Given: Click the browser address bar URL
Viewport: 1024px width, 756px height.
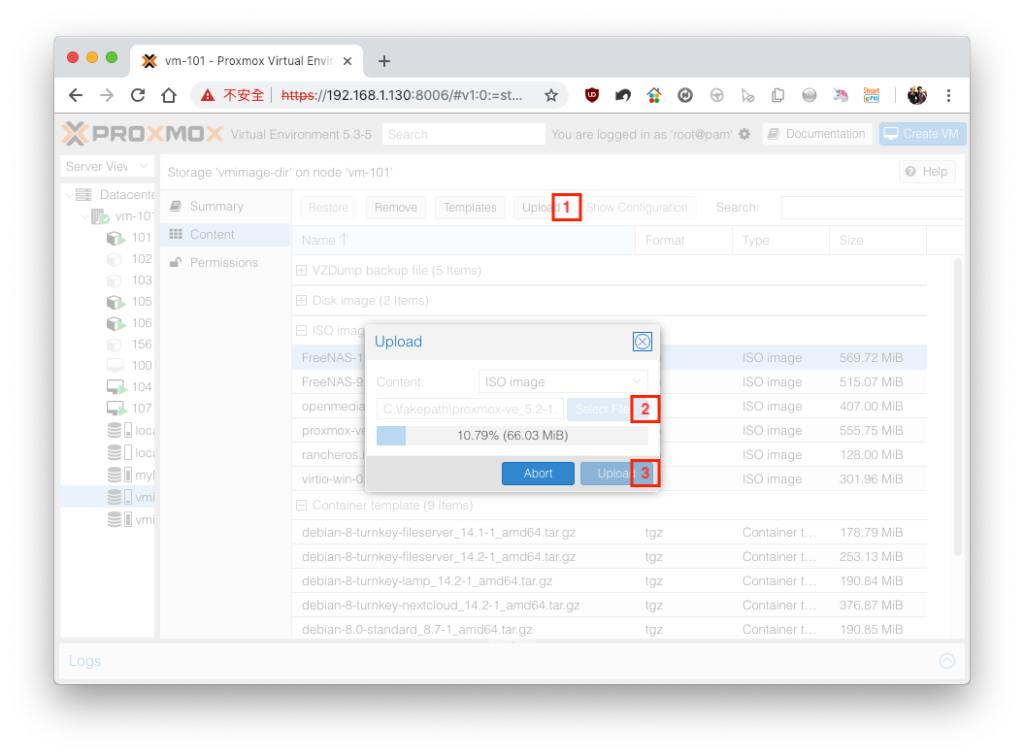Looking at the screenshot, I should (402, 95).
